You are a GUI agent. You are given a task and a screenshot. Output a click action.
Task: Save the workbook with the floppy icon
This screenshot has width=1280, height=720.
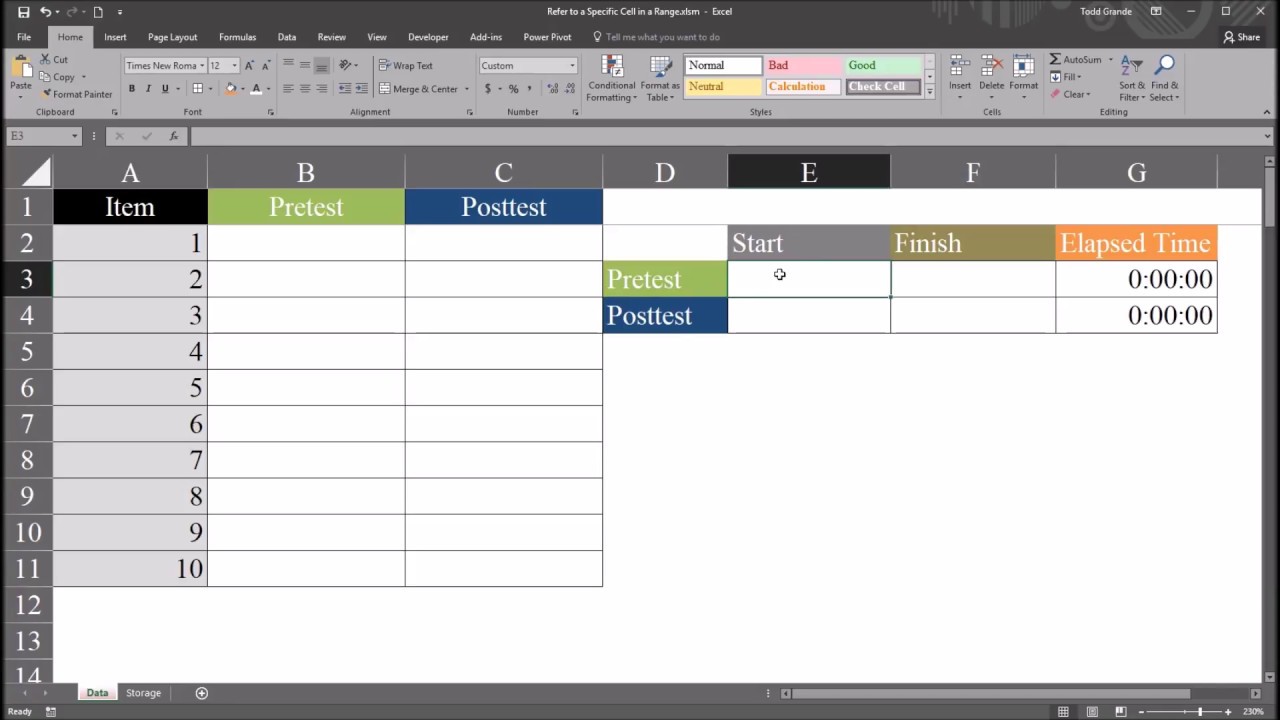(x=23, y=12)
